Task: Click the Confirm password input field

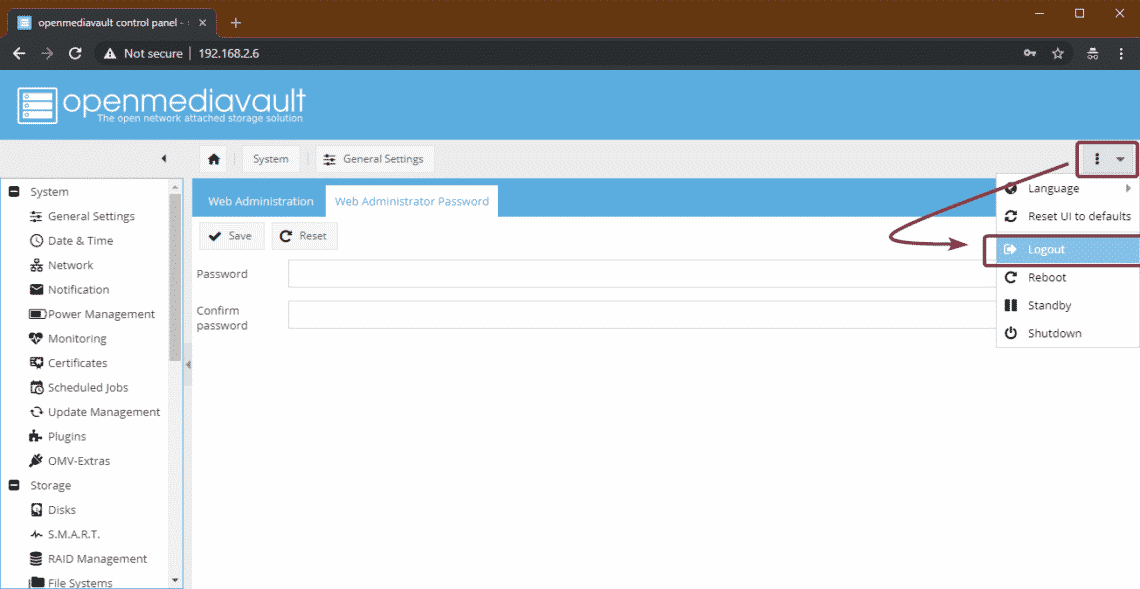Action: [643, 315]
